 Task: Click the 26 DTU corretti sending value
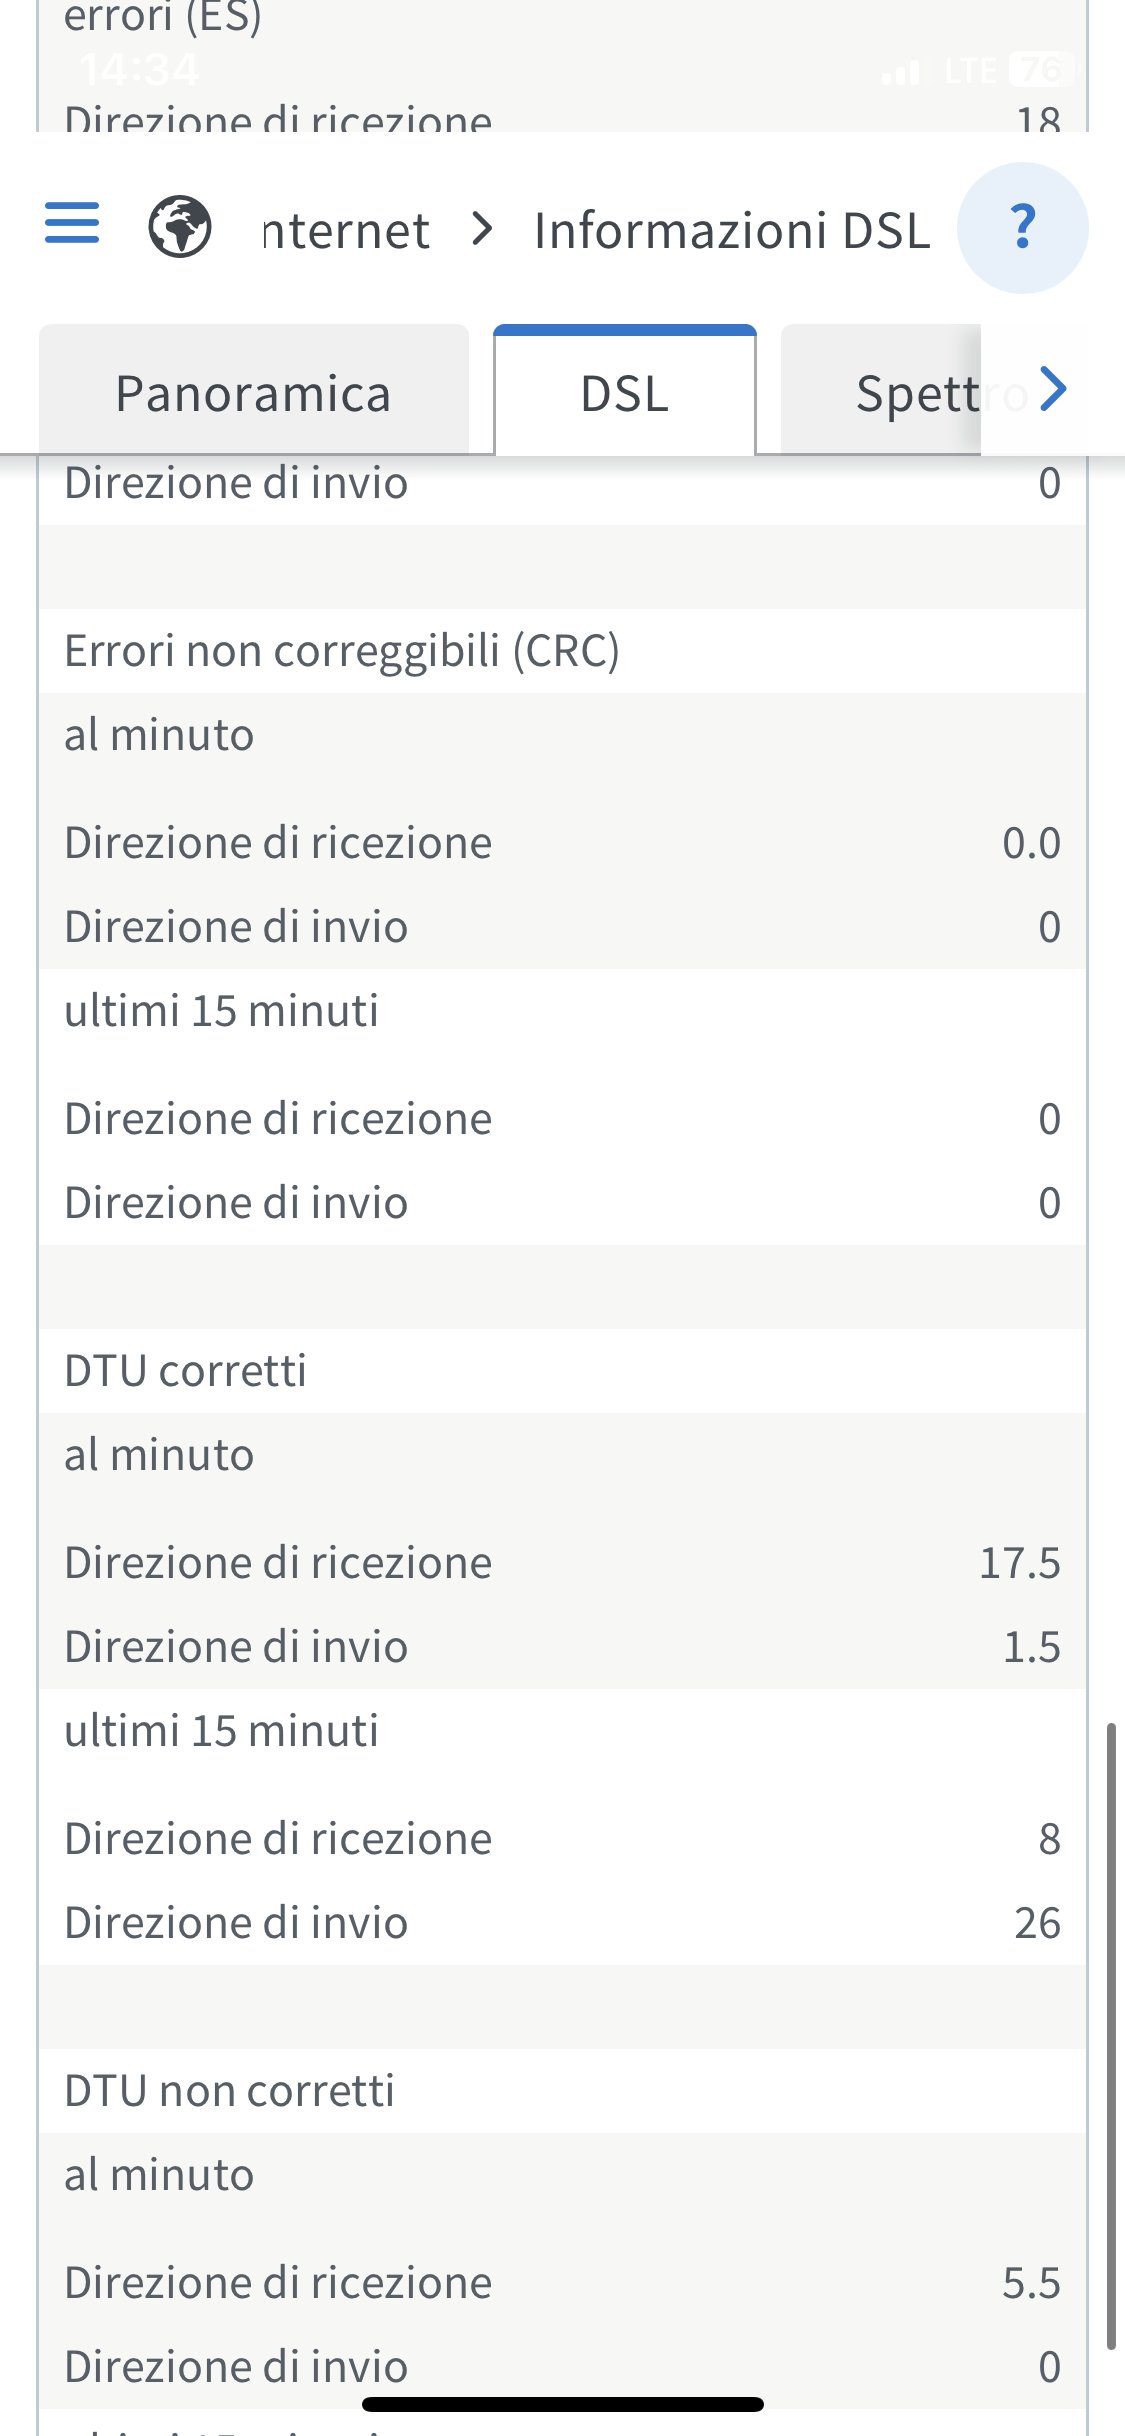tap(1037, 1923)
